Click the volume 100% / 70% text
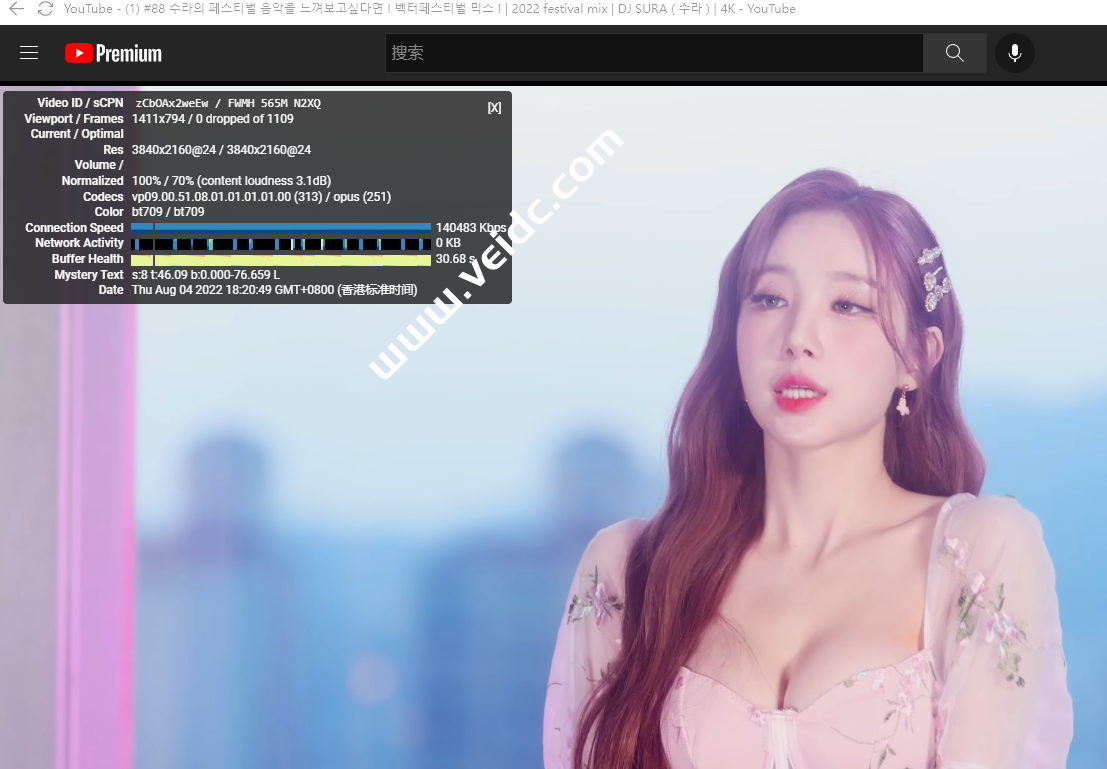The height and width of the screenshot is (769, 1107). coord(231,181)
